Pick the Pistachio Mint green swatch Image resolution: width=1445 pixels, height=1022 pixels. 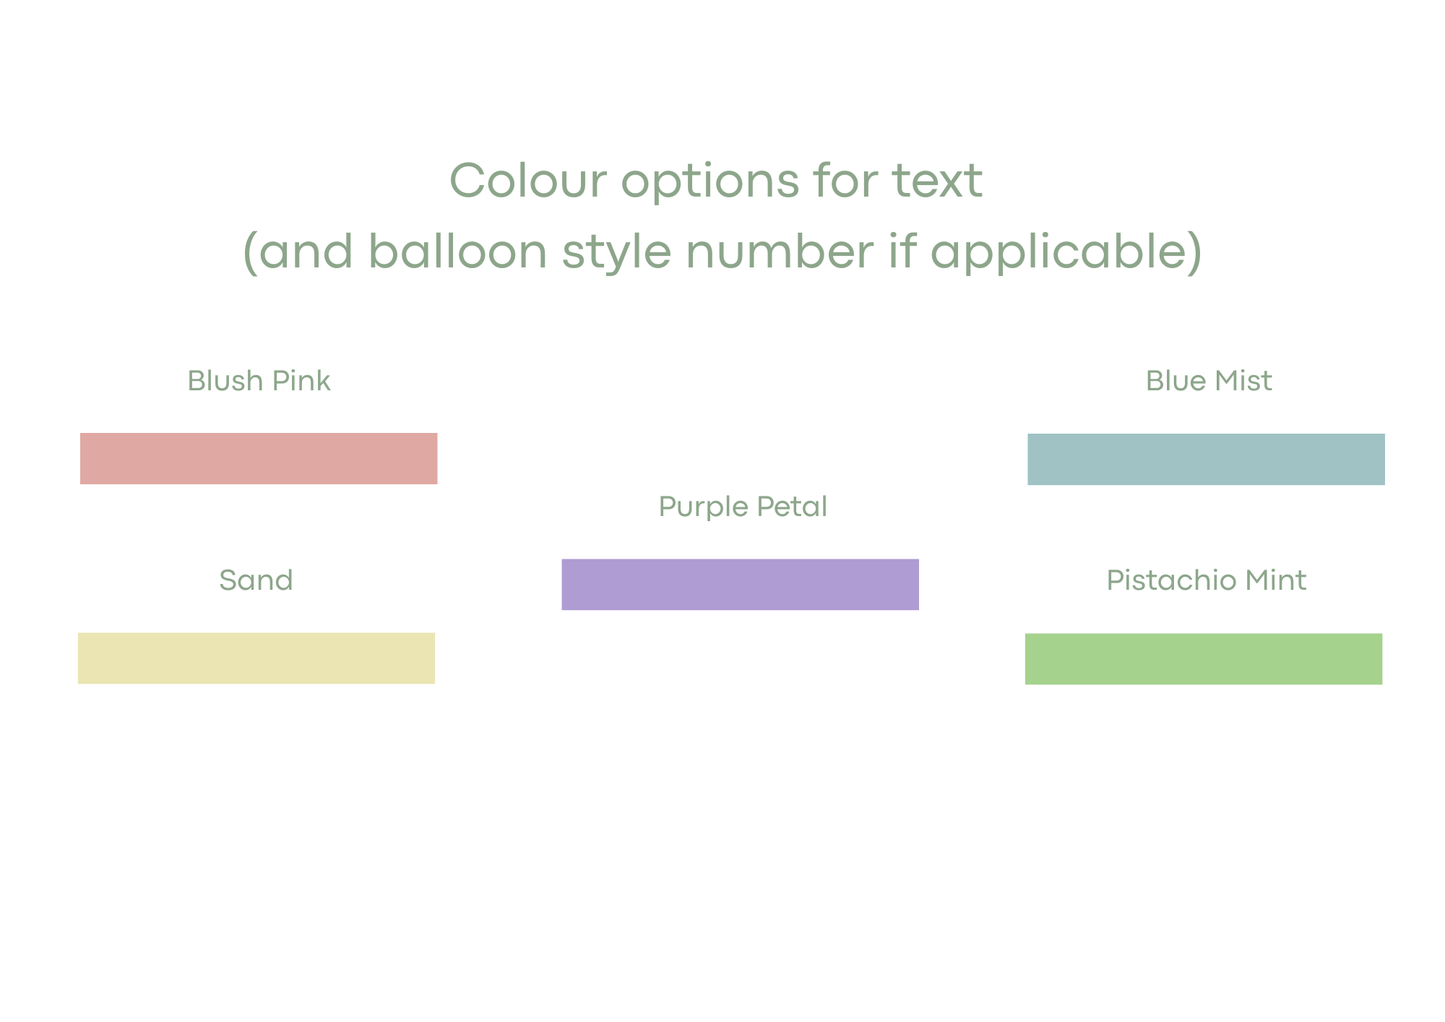coord(1203,659)
